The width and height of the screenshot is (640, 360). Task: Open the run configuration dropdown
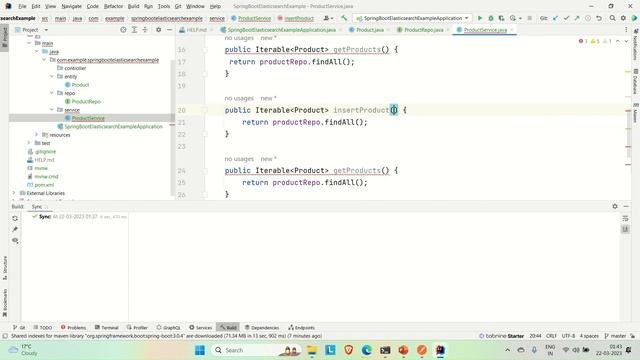412,18
